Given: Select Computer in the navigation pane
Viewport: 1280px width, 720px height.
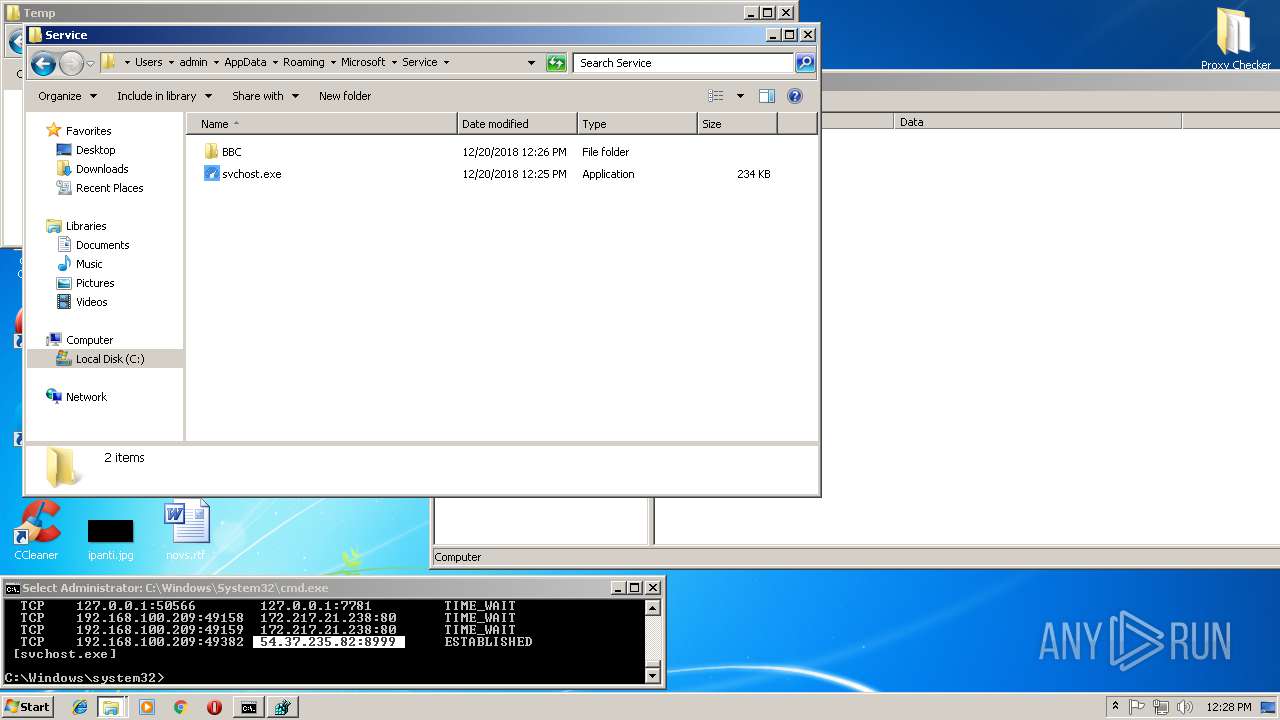Looking at the screenshot, I should click(x=89, y=340).
